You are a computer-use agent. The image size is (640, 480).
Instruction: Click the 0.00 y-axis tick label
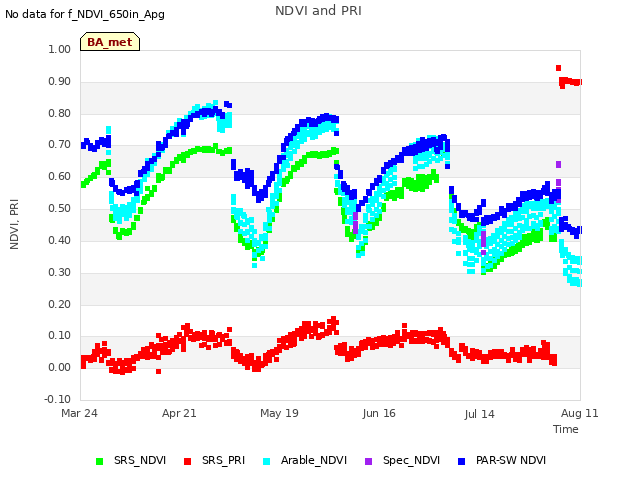click(60, 368)
